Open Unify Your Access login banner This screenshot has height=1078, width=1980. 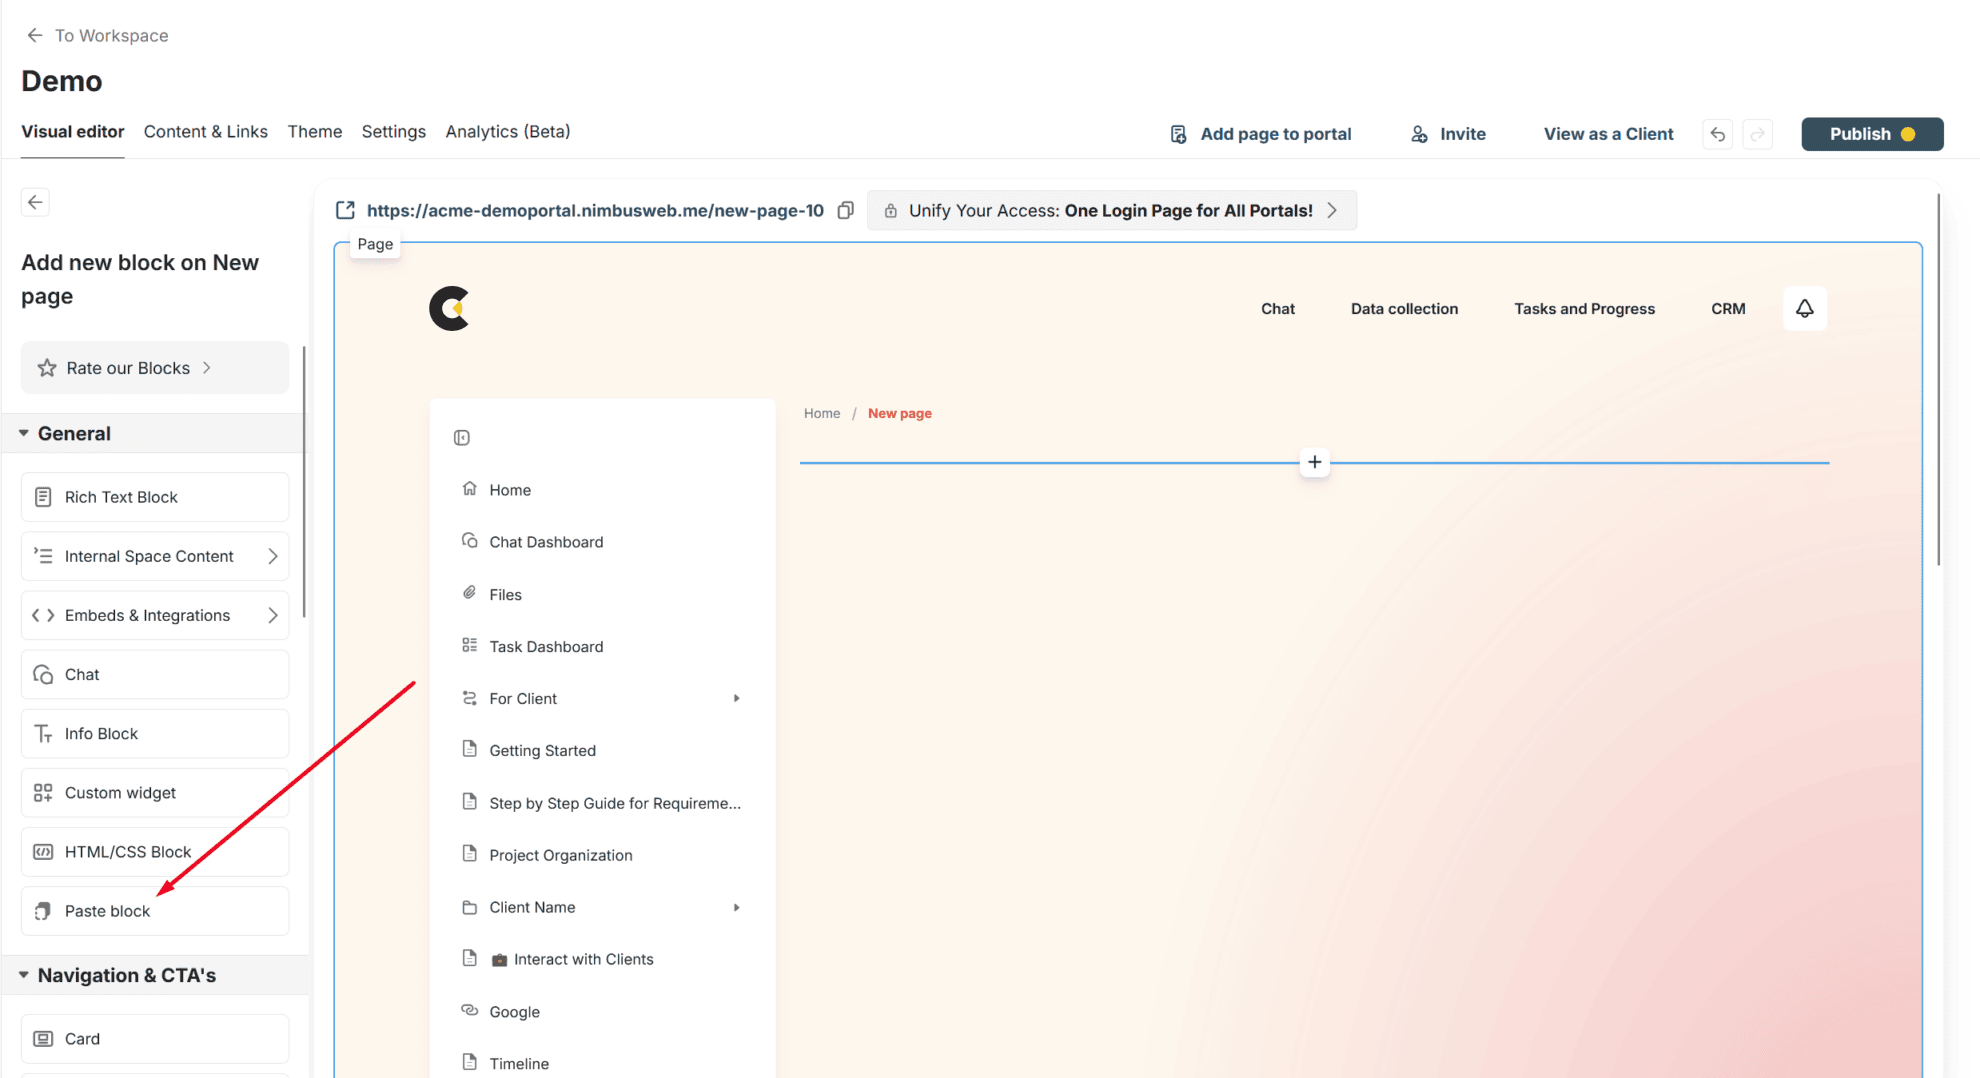point(1111,210)
